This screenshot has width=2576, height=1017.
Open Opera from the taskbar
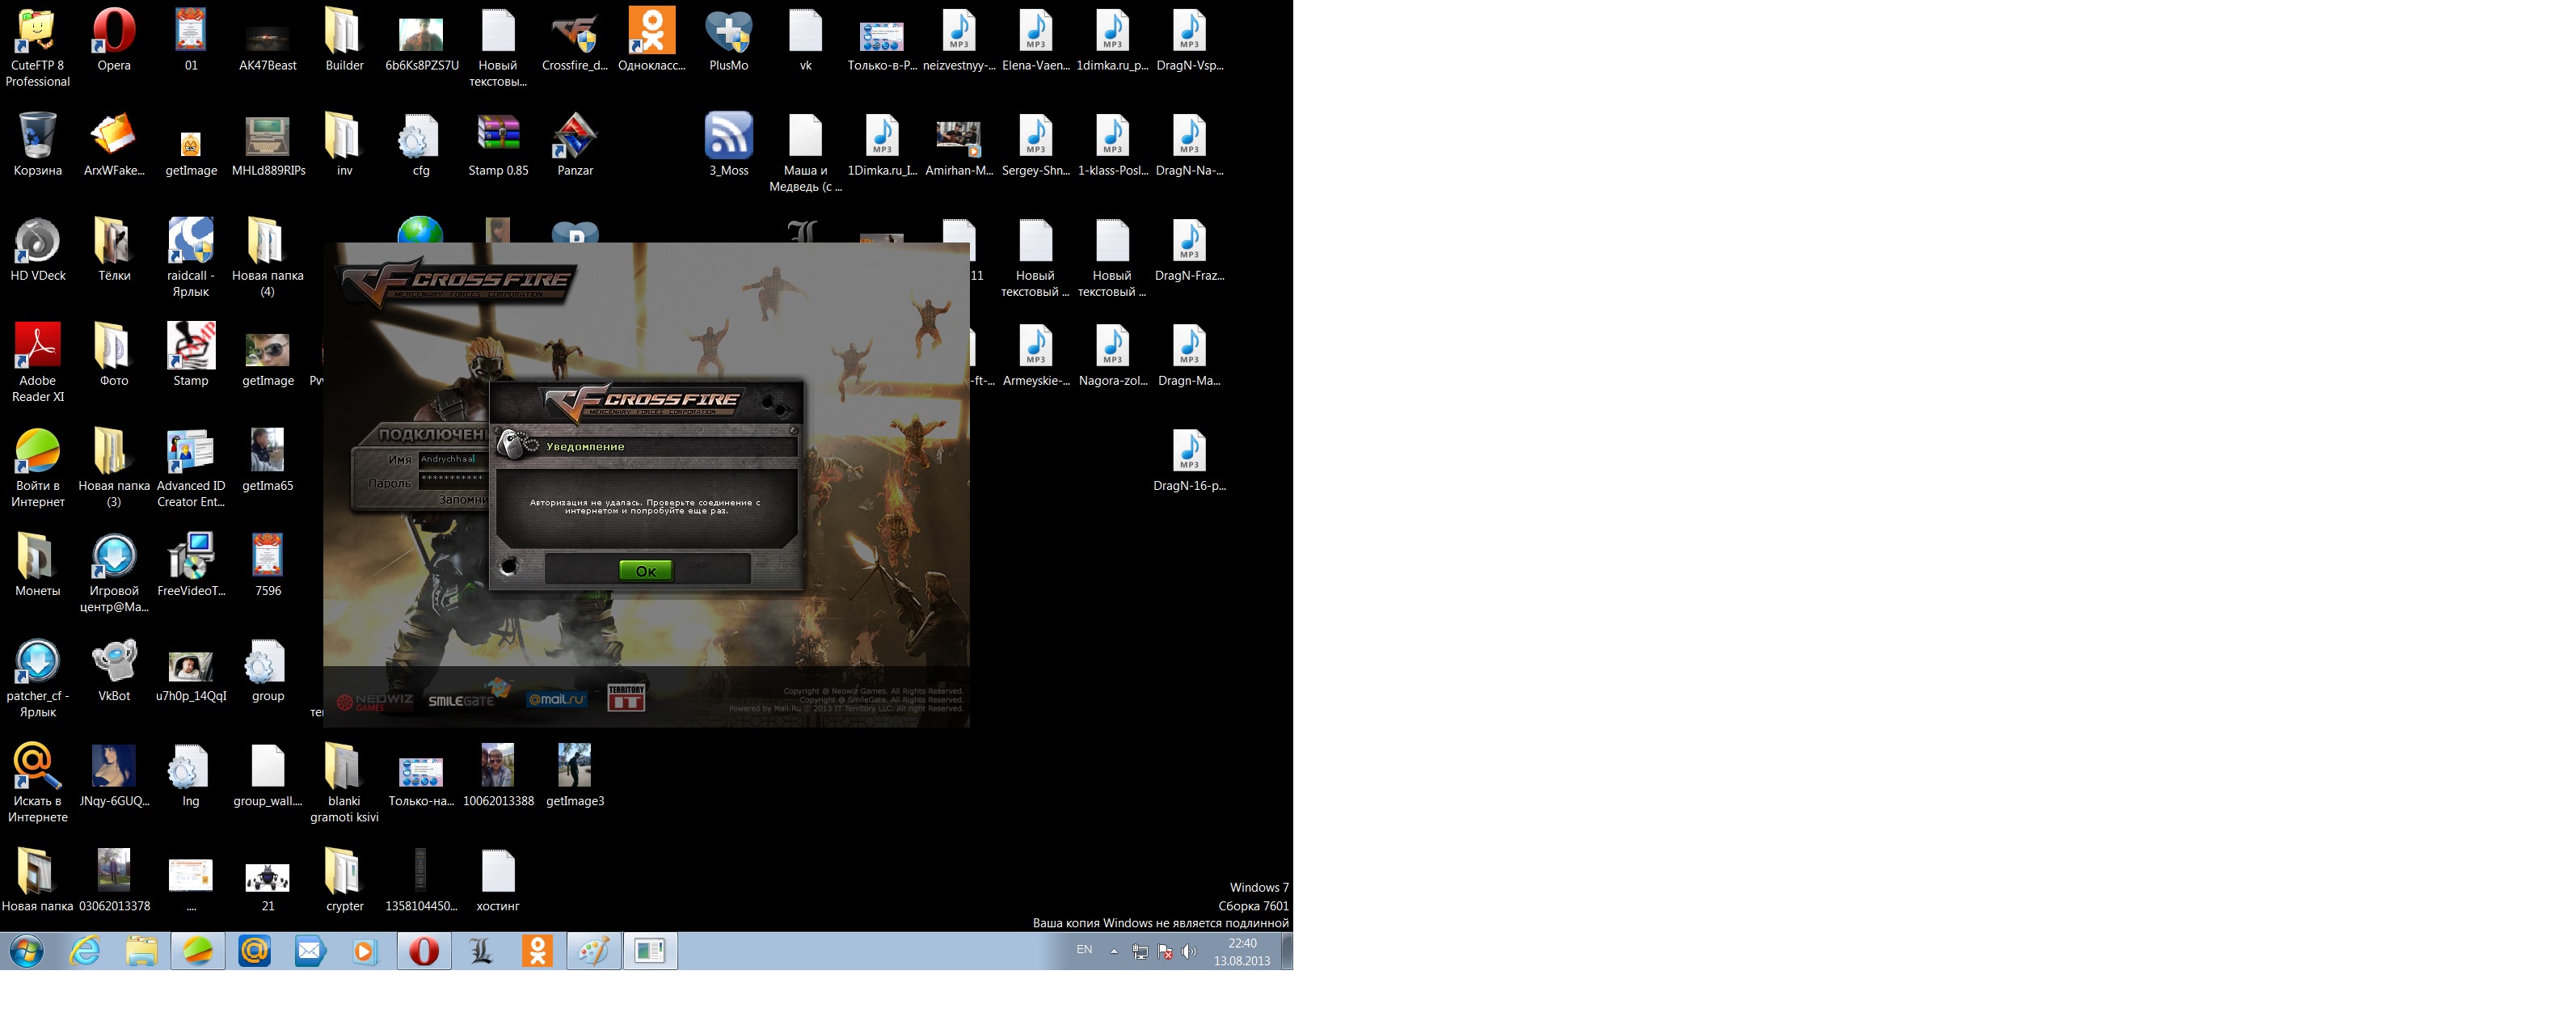423,951
